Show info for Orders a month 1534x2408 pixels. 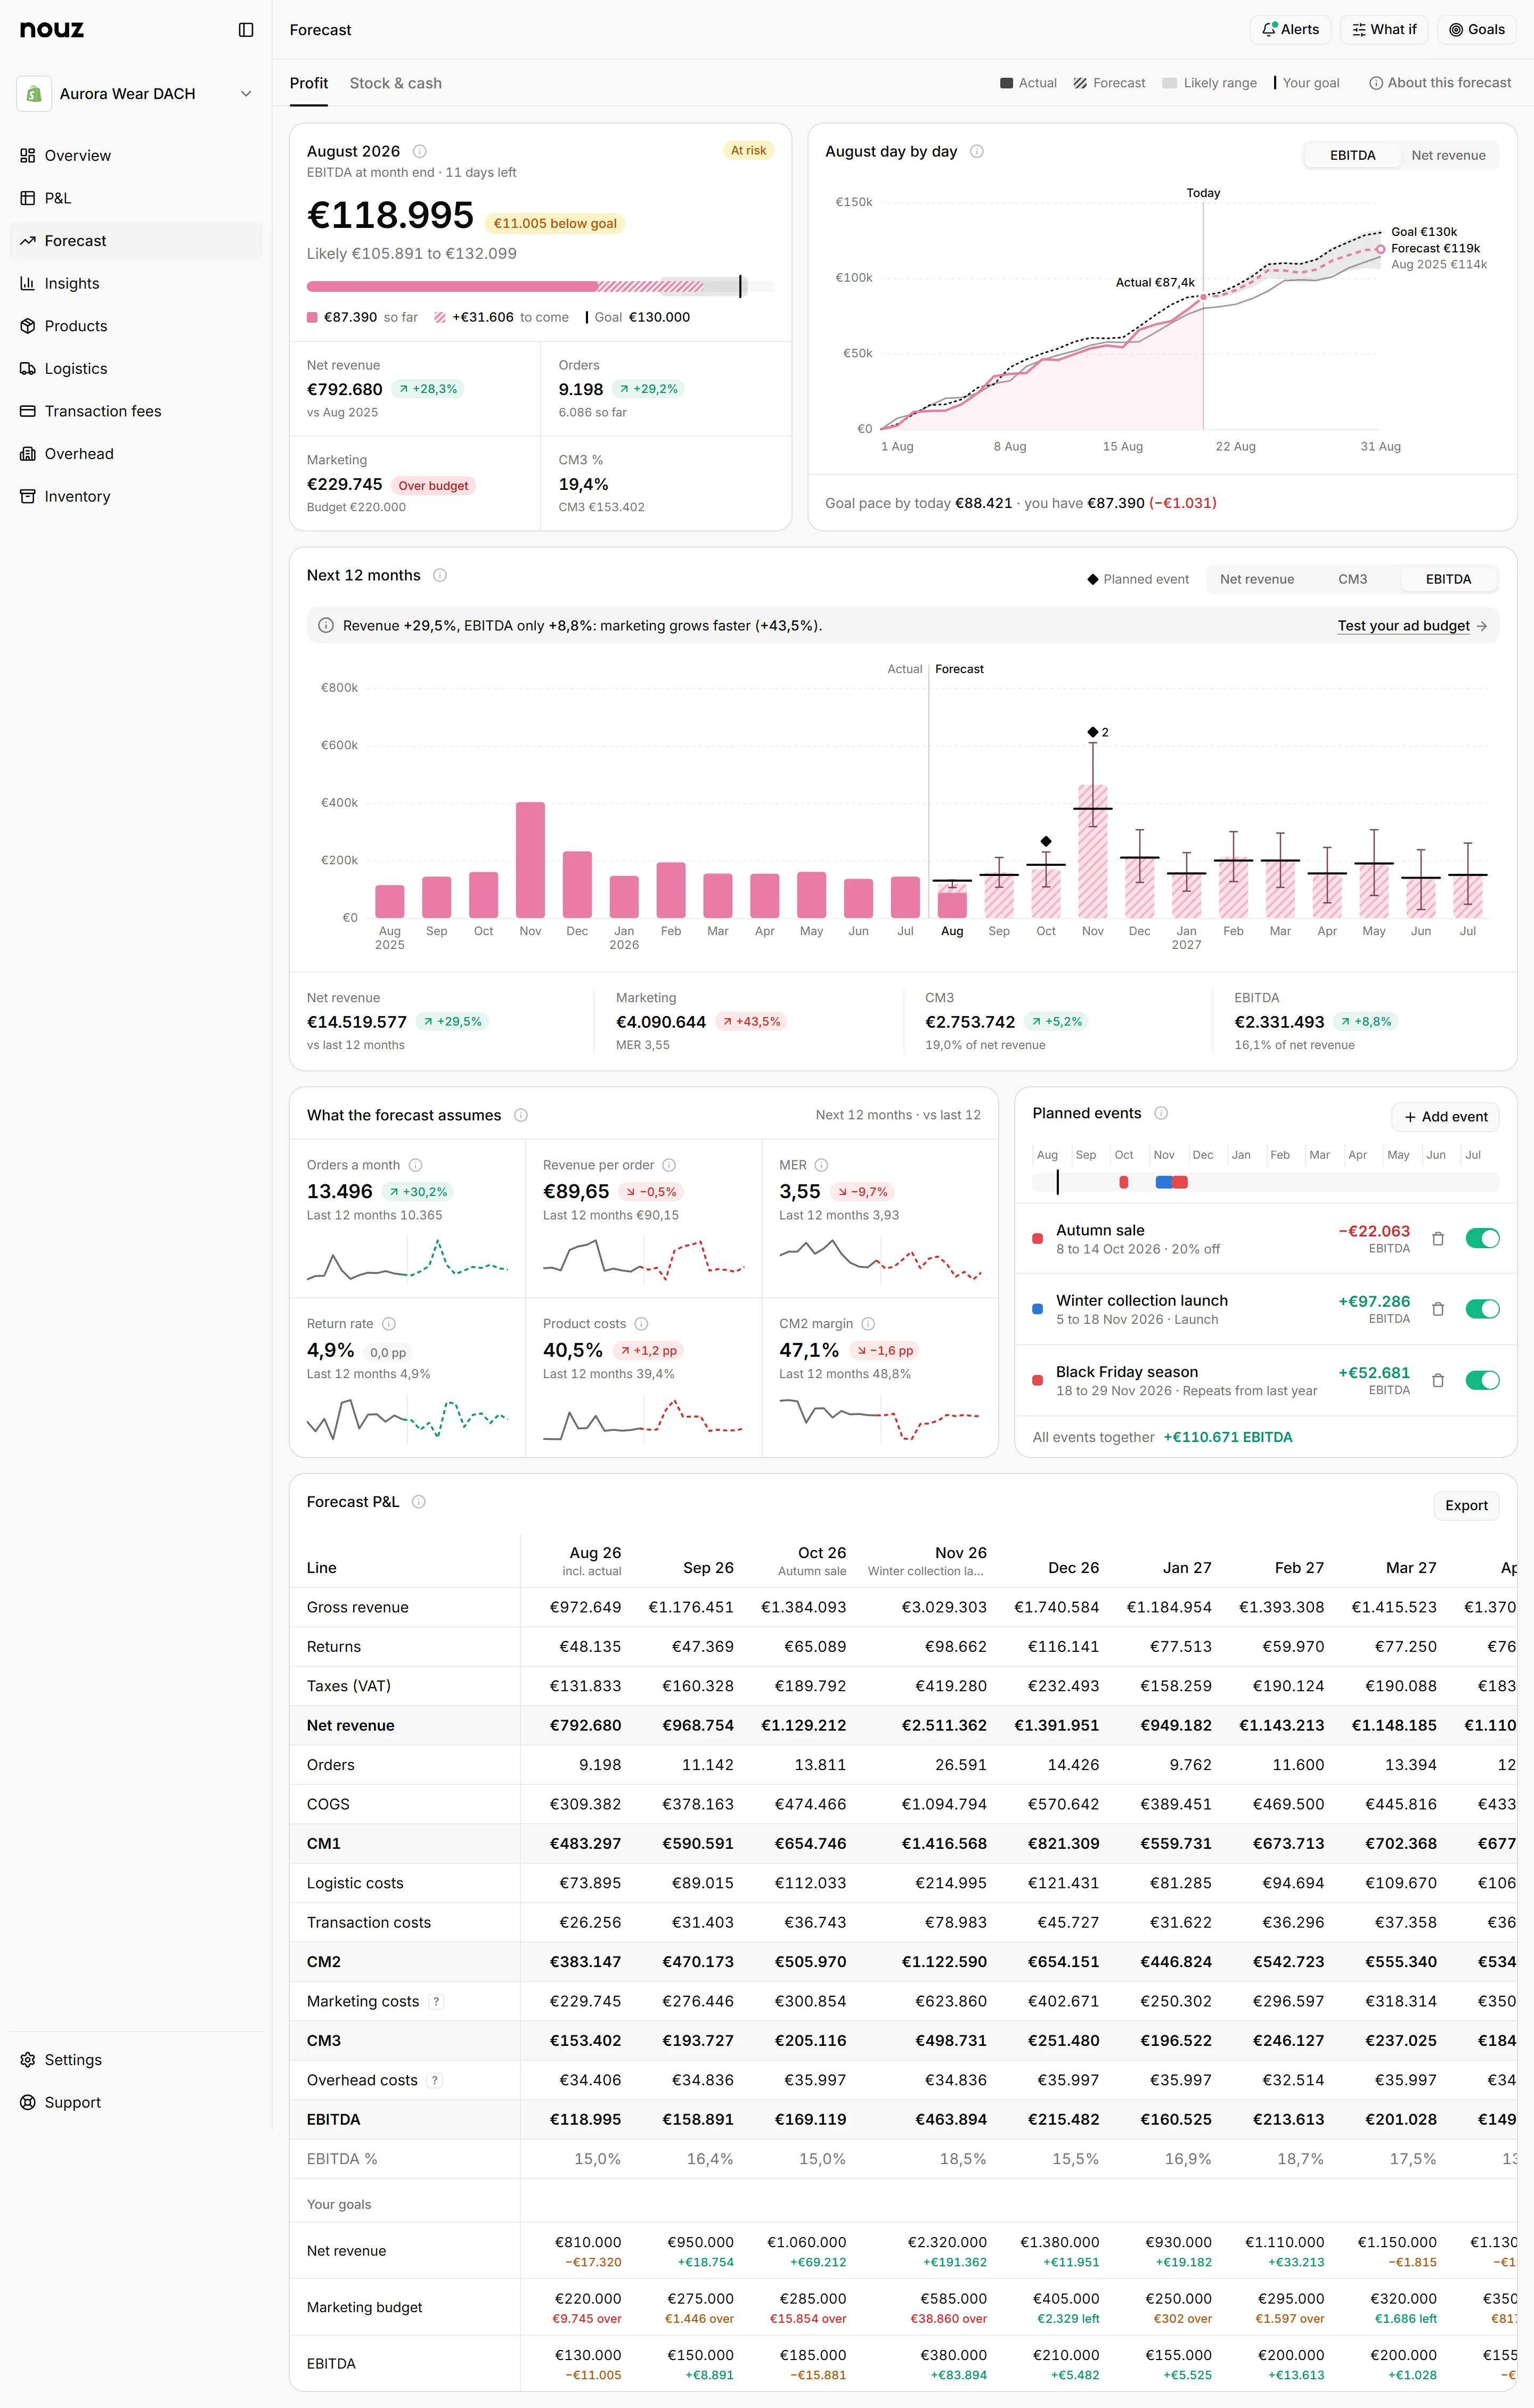click(416, 1165)
